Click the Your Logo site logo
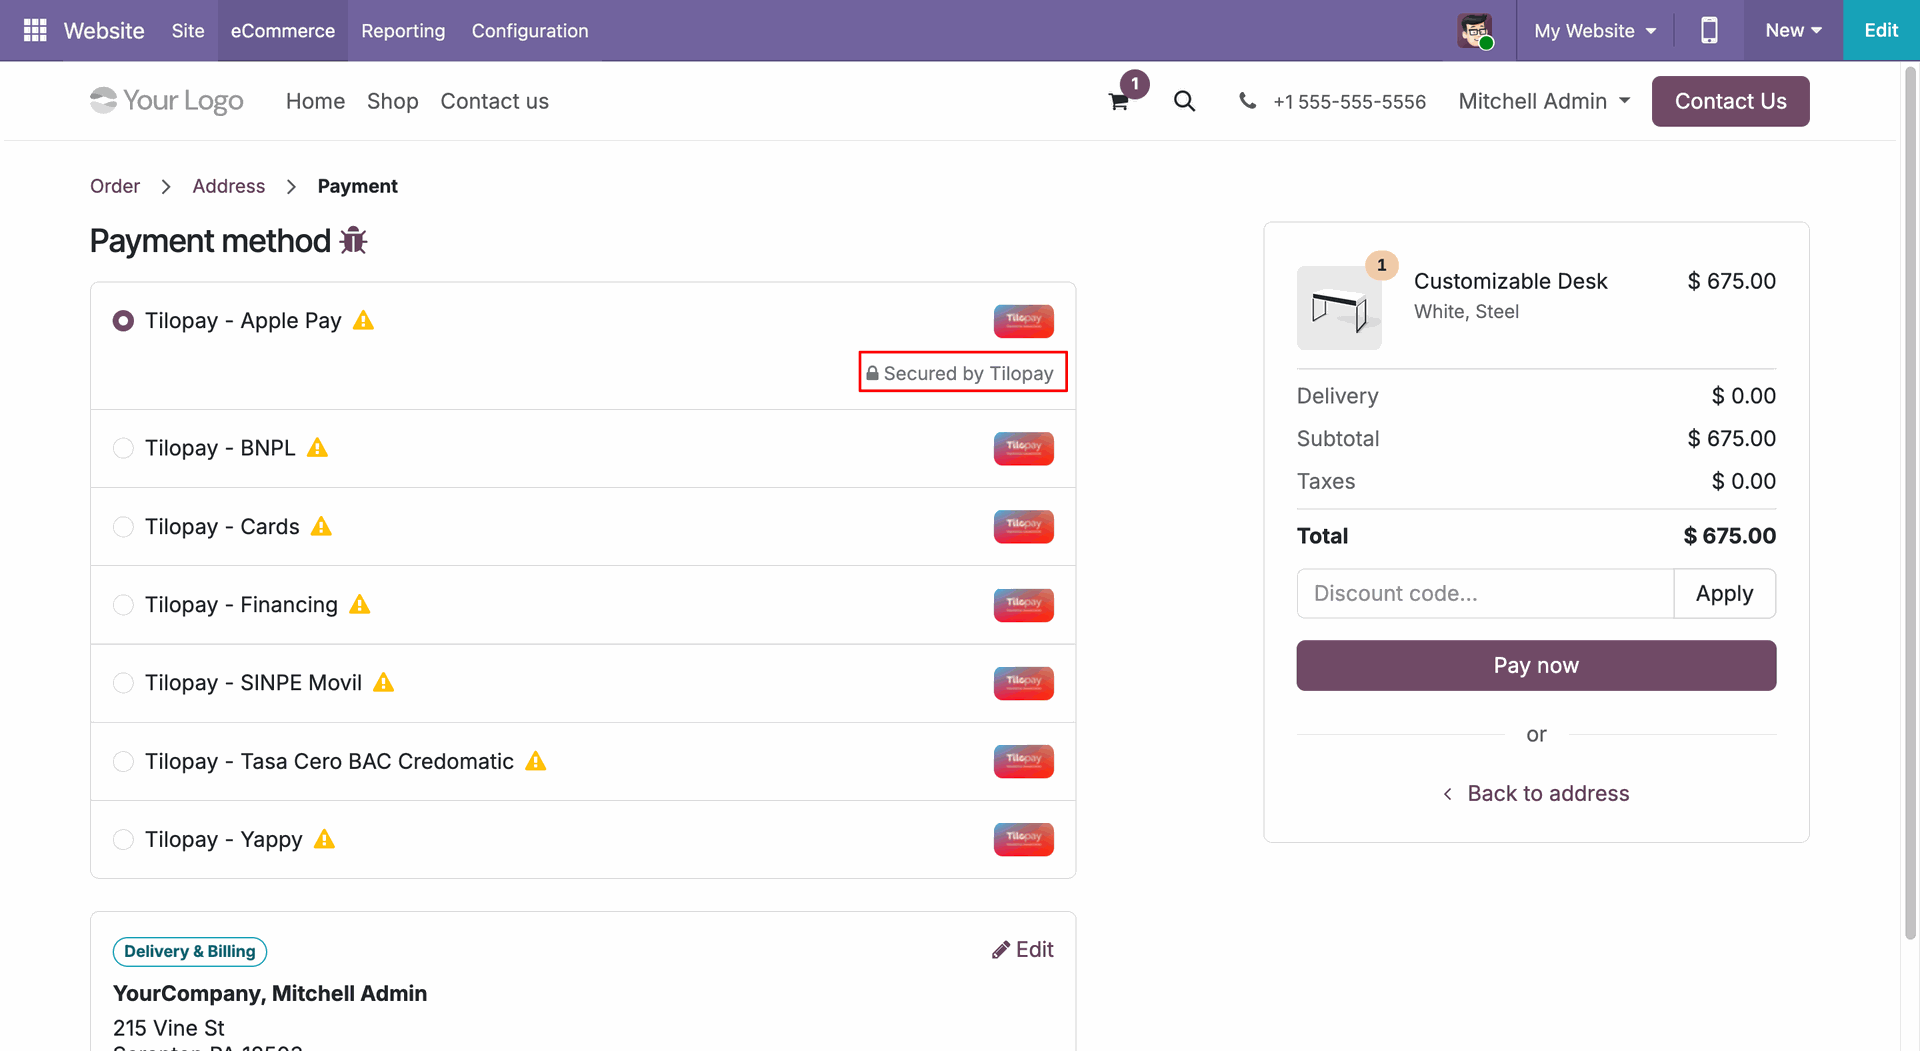This screenshot has height=1051, width=1920. (x=166, y=101)
